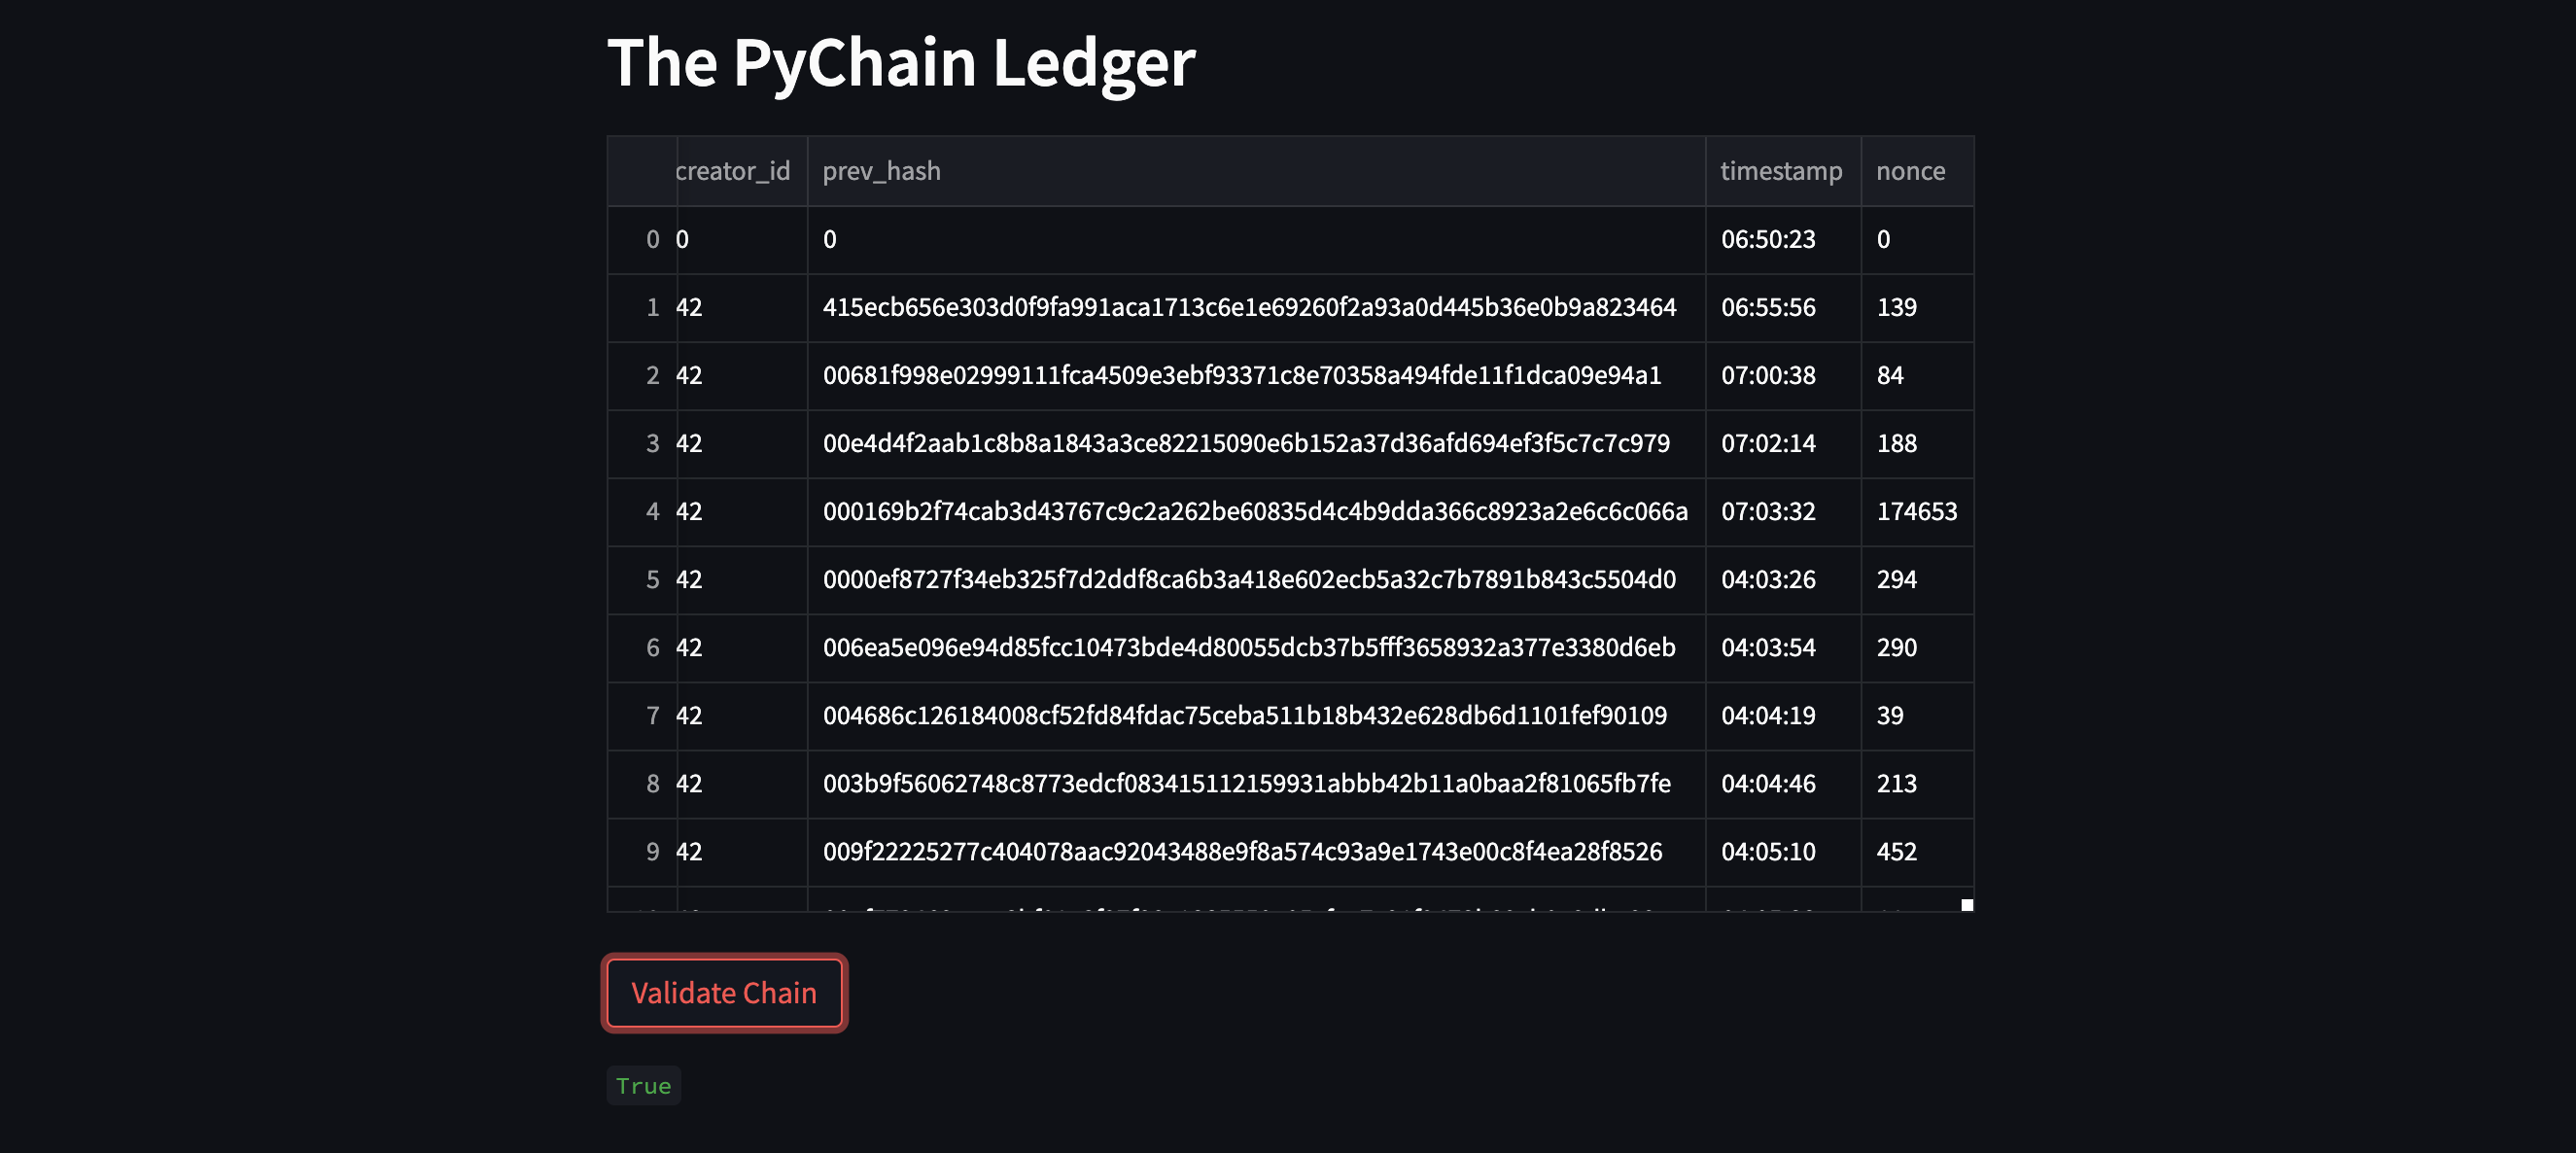Click The PyChain Ledger page title
This screenshot has width=2576, height=1153.
pyautogui.click(x=901, y=62)
